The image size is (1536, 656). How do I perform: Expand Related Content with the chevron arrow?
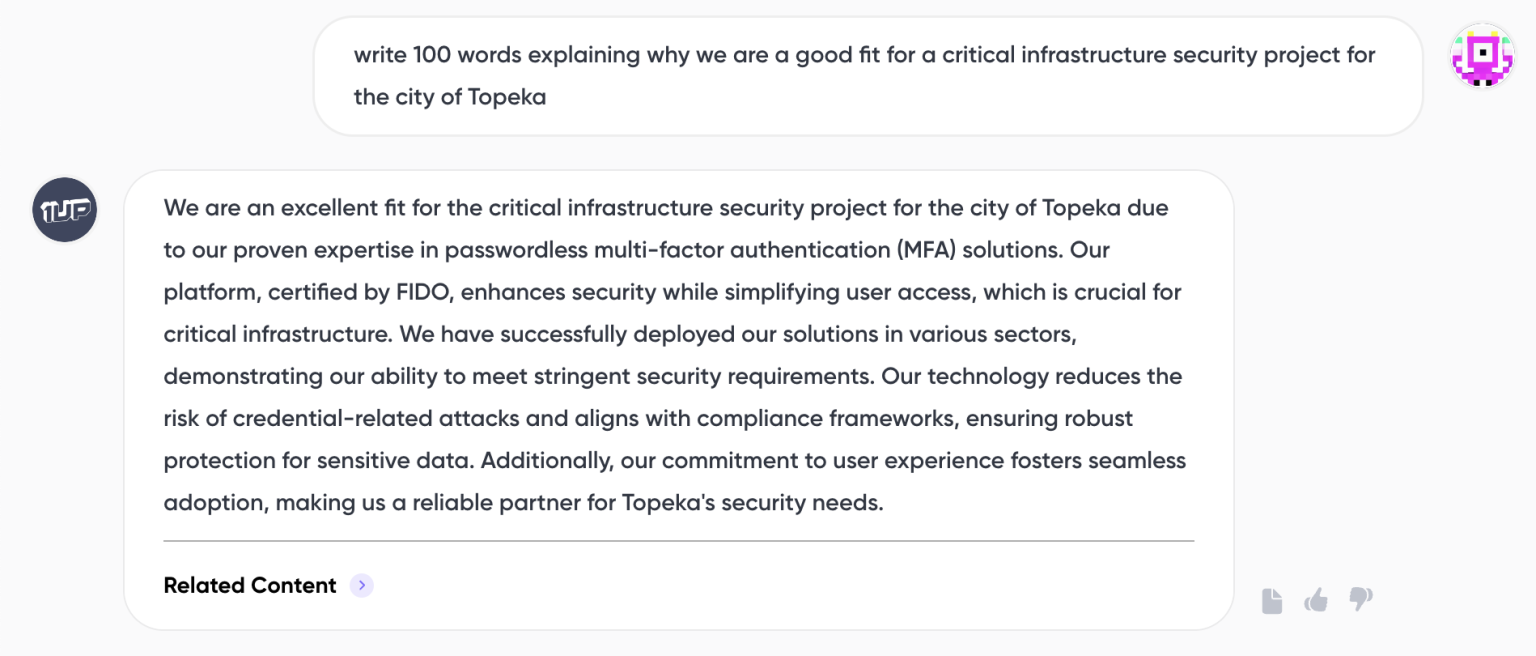tap(362, 586)
